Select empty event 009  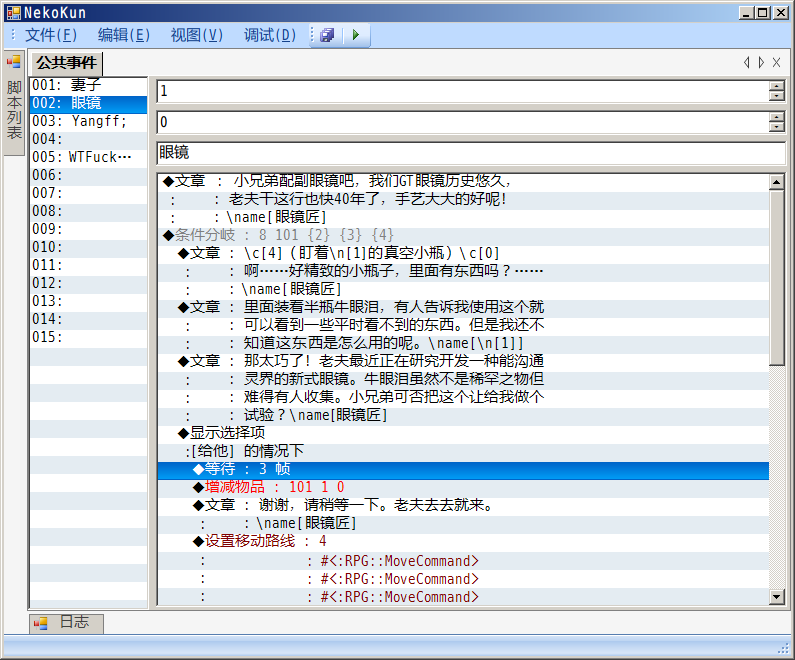(89, 229)
